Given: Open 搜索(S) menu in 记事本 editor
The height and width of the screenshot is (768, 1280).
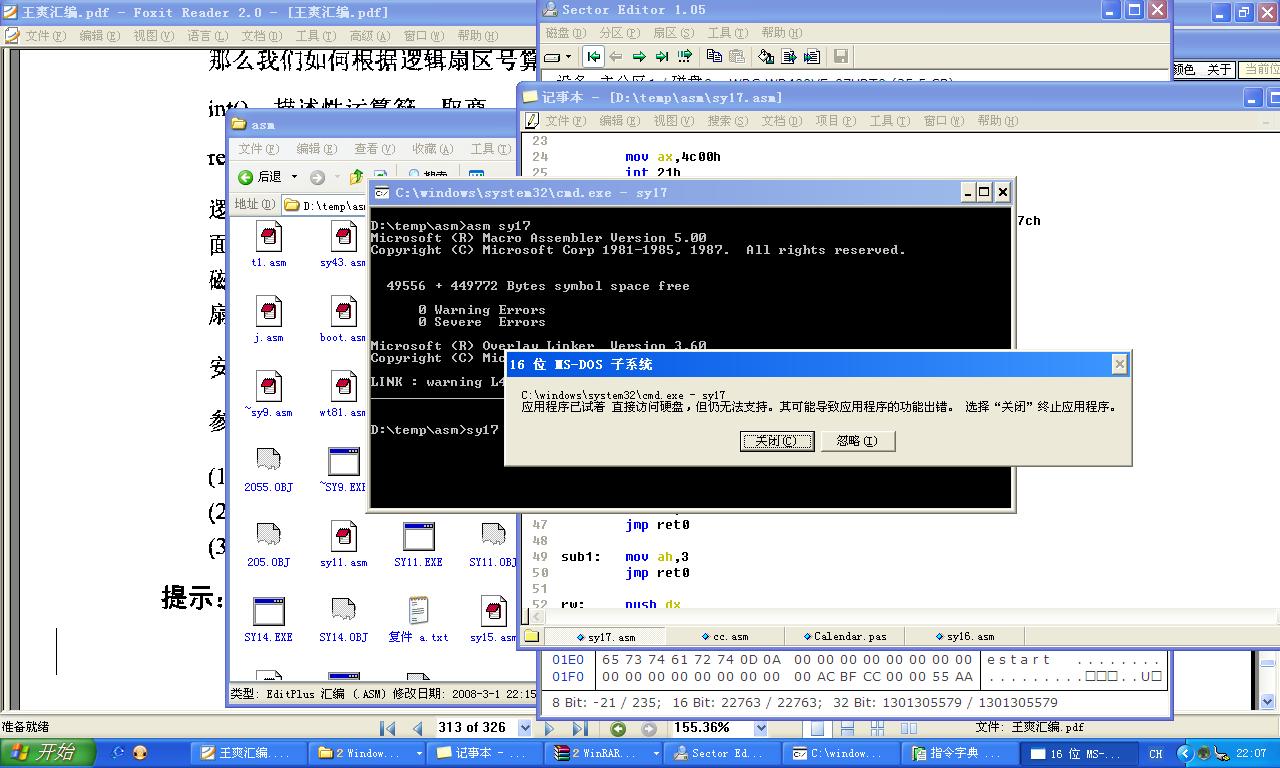Looking at the screenshot, I should point(727,121).
